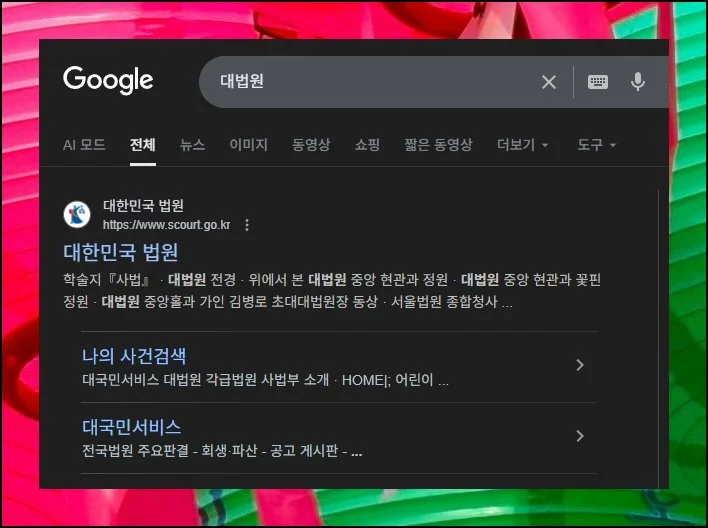Click the 대한민국 법원 site favicon
Image resolution: width=708 pixels, height=528 pixels.
[x=77, y=215]
